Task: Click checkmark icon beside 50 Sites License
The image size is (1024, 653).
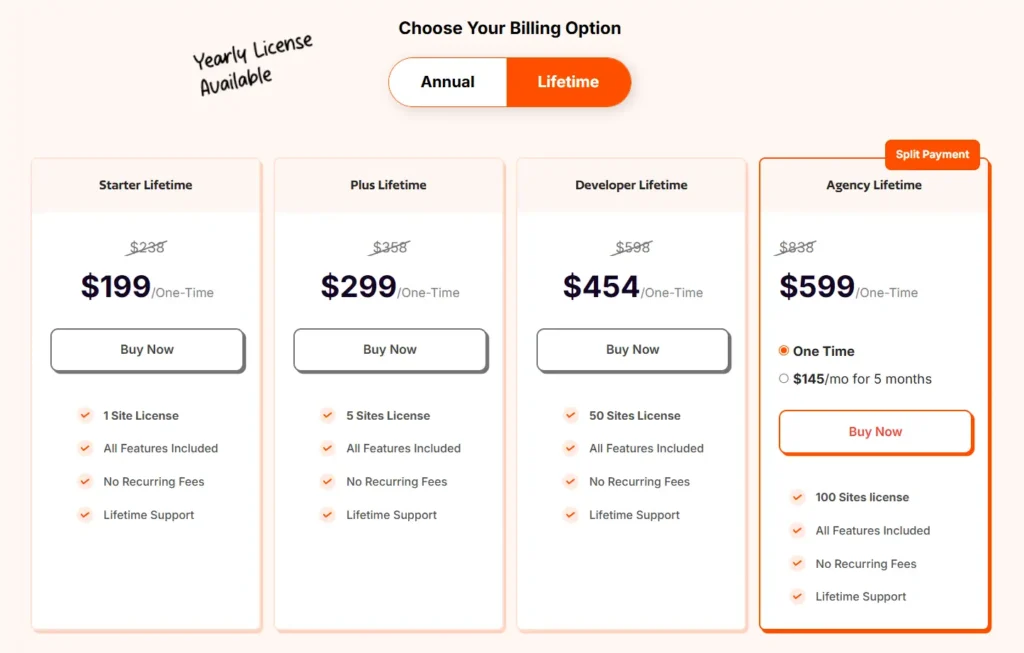Action: (x=571, y=415)
